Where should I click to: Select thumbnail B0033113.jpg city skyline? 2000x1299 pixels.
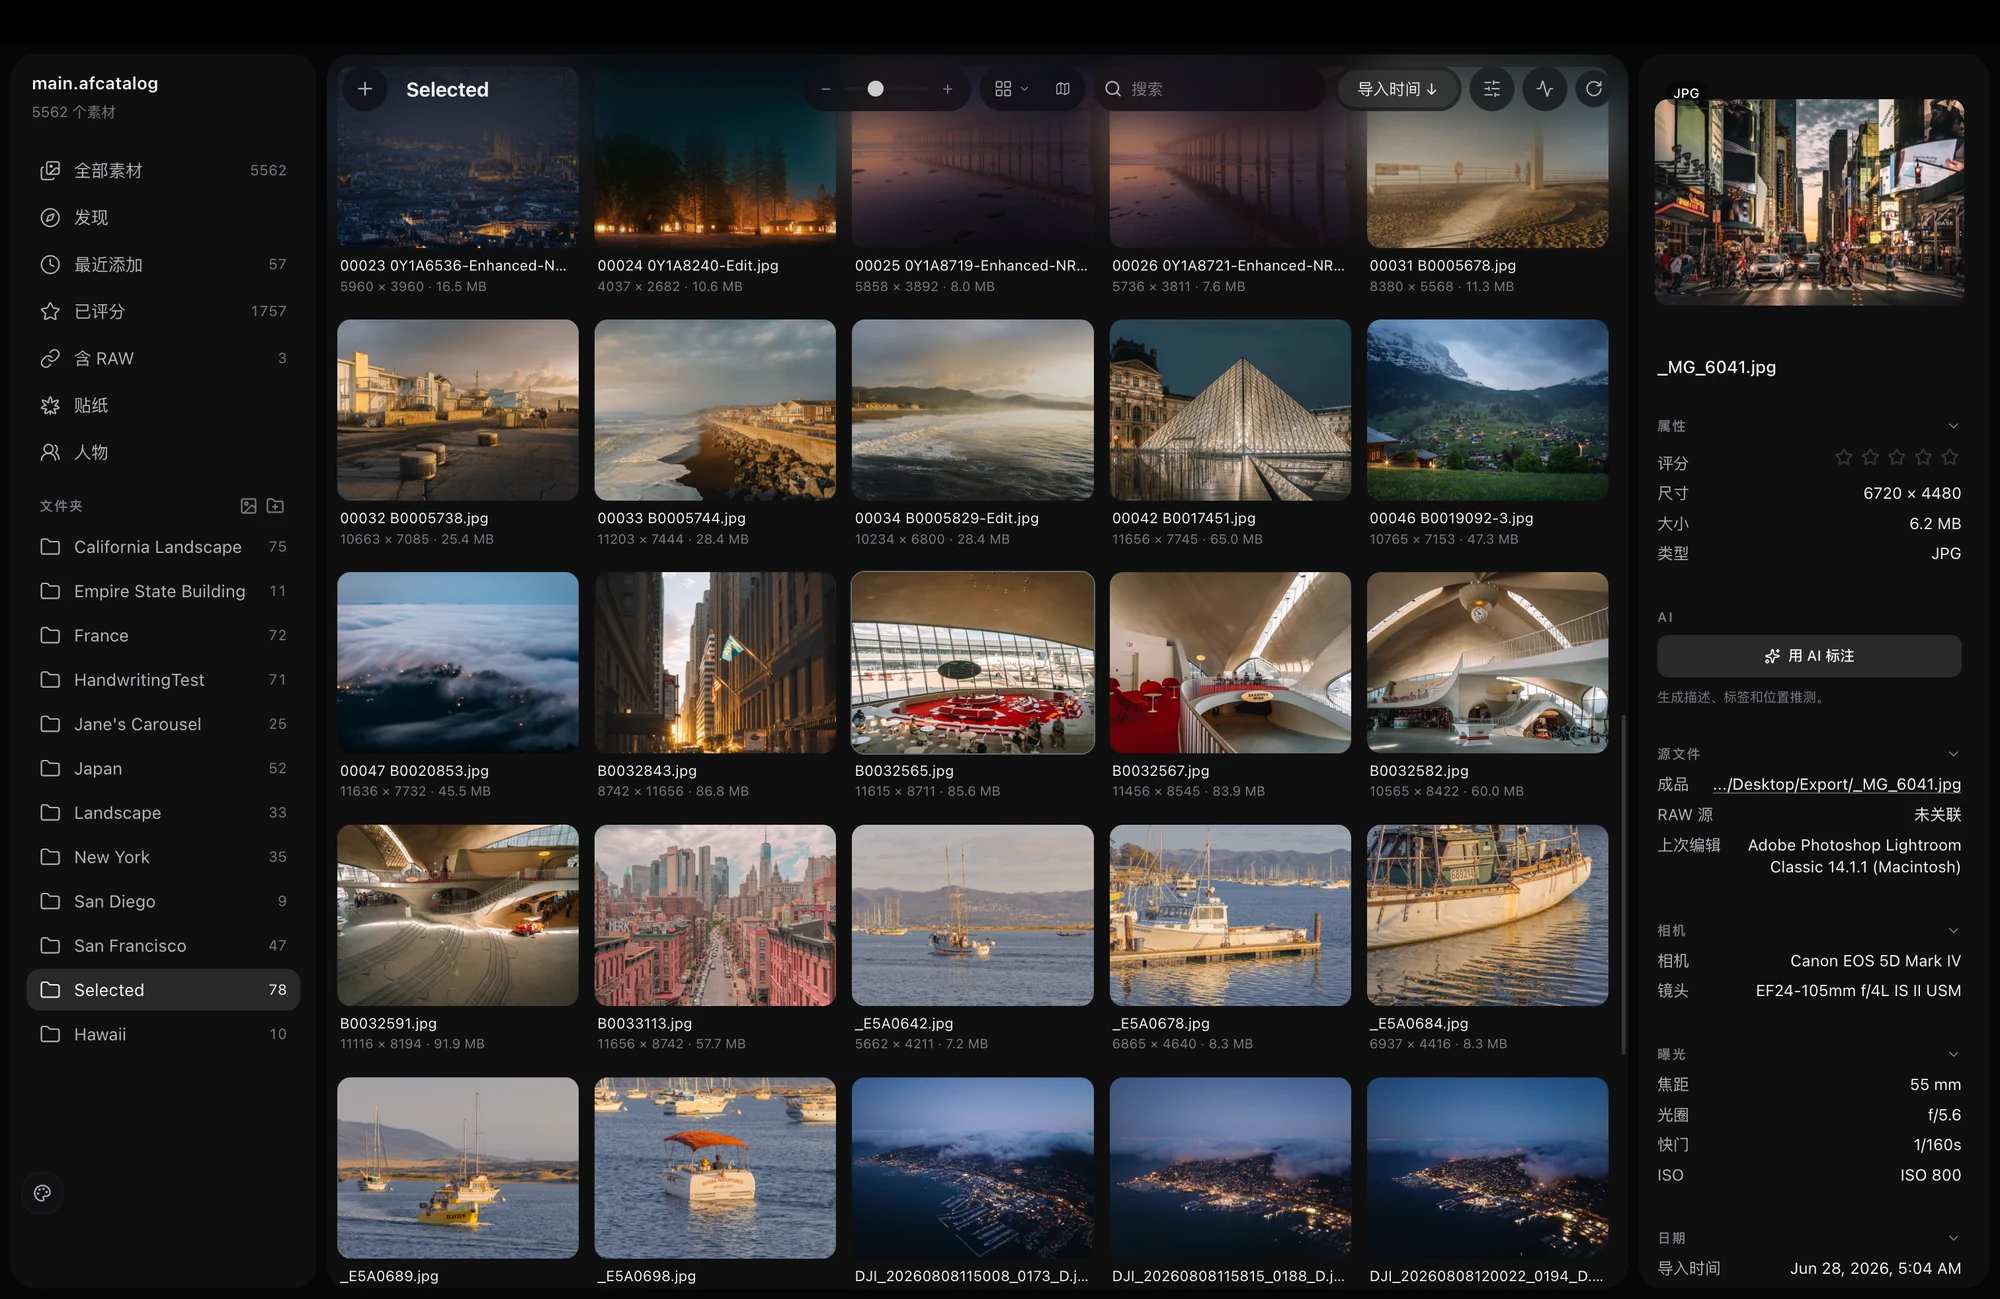pos(715,915)
